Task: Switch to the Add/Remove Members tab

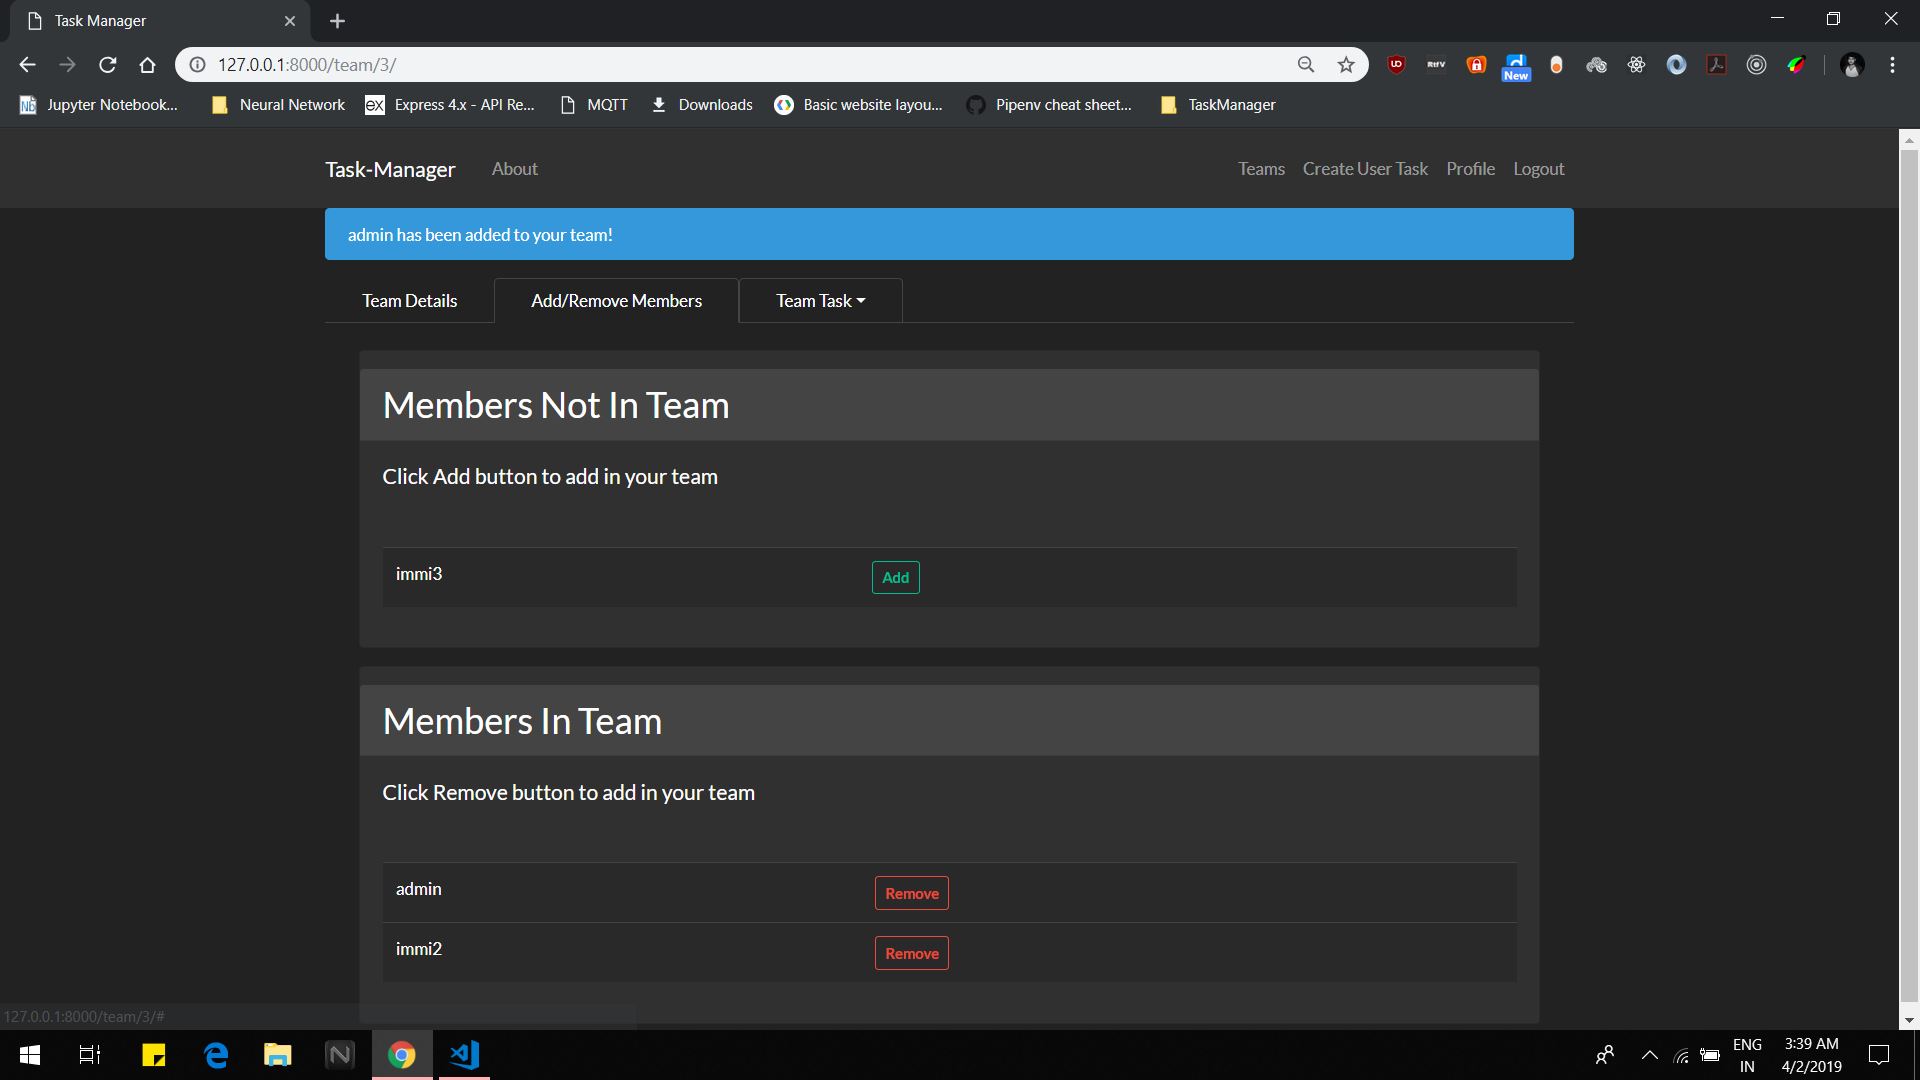Action: pyautogui.click(x=616, y=300)
